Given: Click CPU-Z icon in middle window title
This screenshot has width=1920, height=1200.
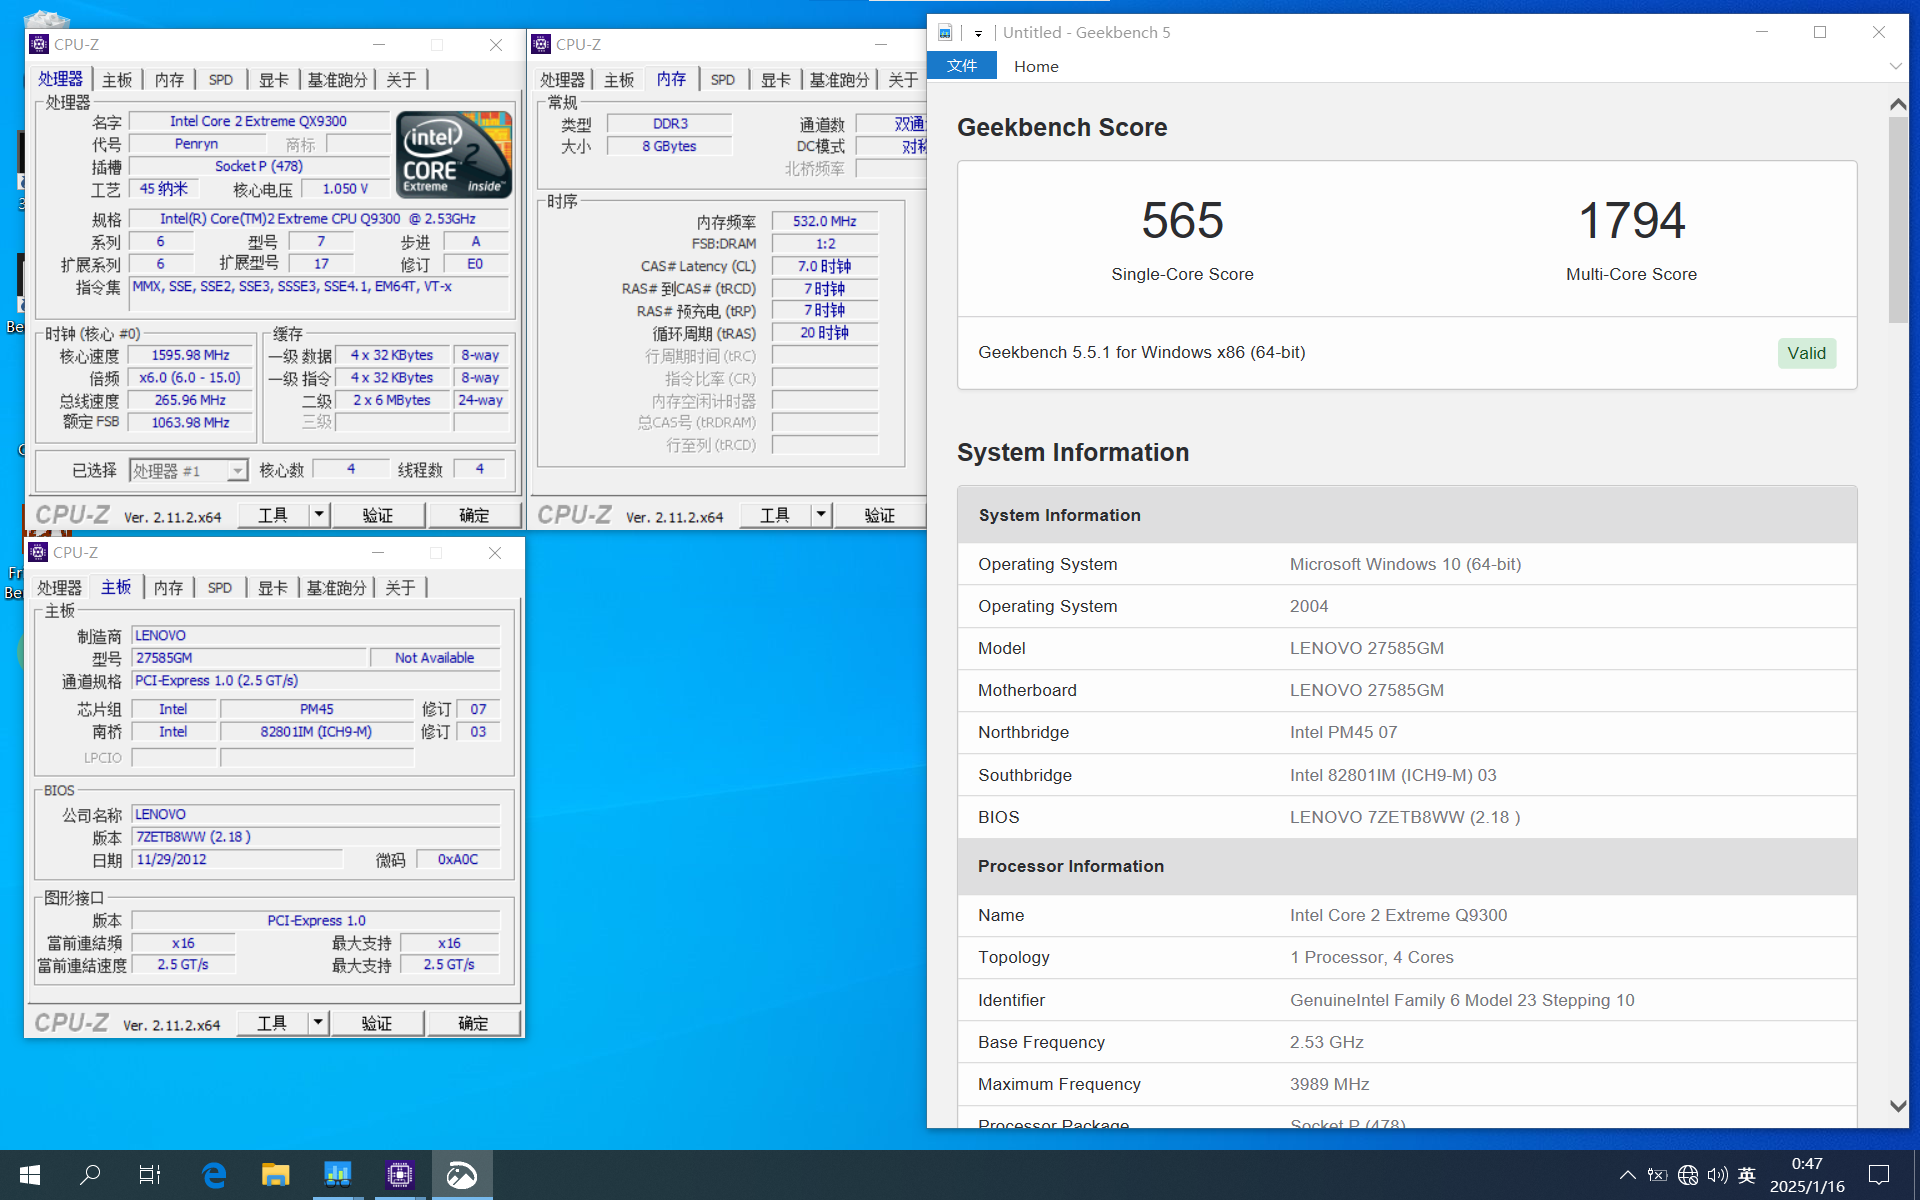Looking at the screenshot, I should (541, 44).
